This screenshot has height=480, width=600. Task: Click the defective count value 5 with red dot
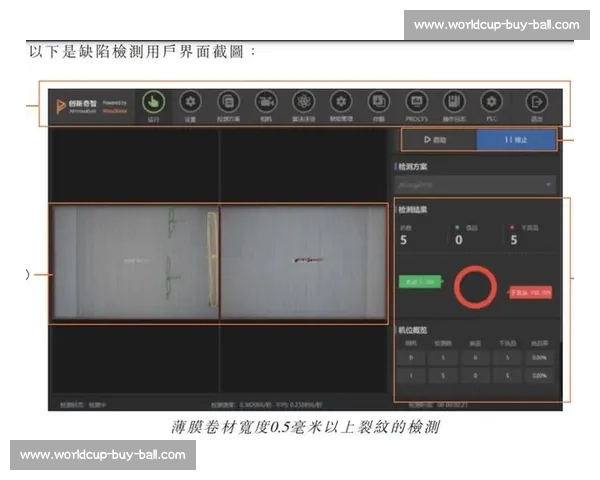point(514,240)
